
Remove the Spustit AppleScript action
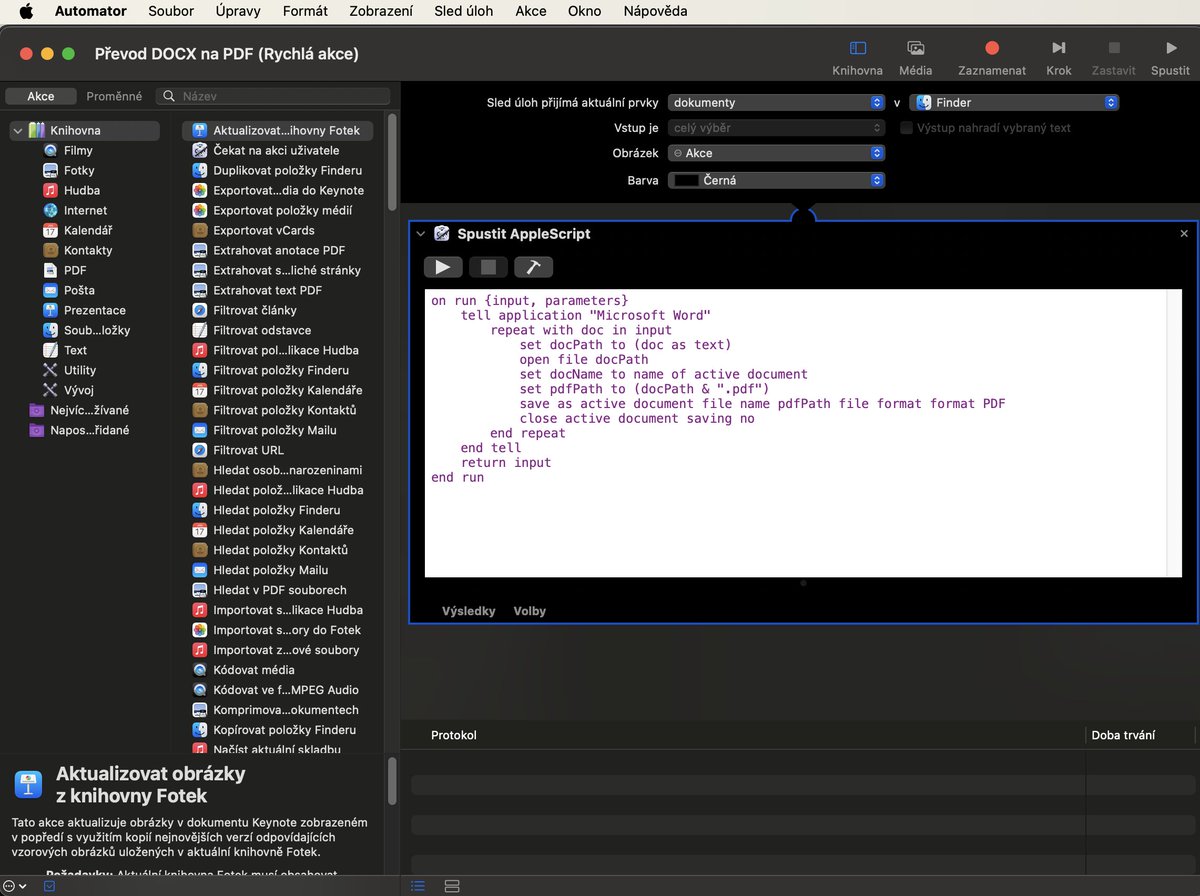(1184, 234)
